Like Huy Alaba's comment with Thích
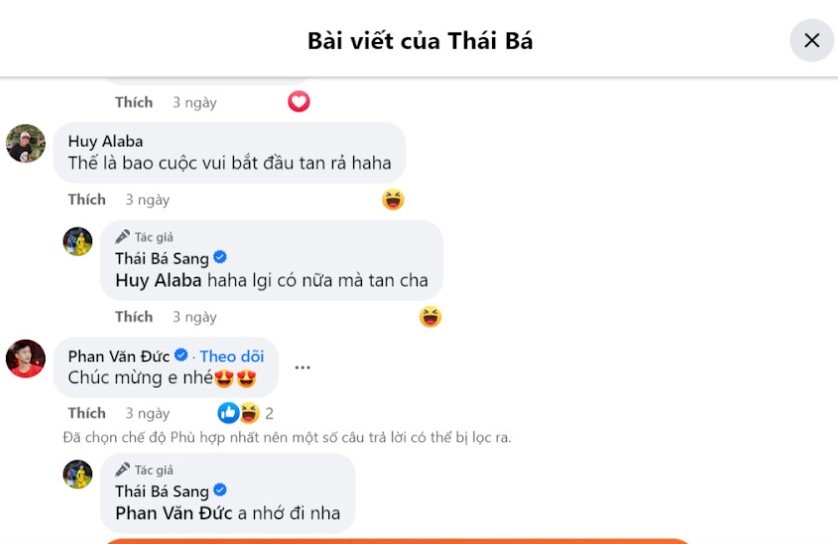The image size is (838, 544). pos(87,199)
